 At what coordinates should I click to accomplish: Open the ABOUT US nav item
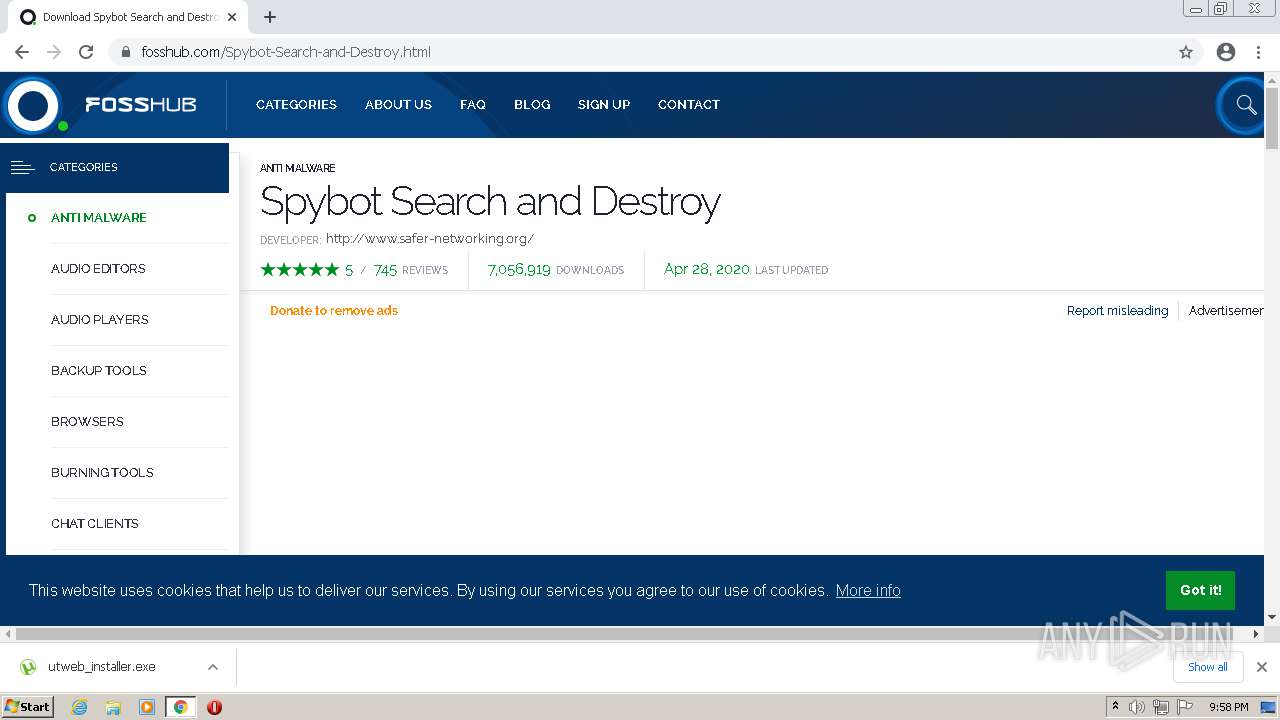point(398,105)
